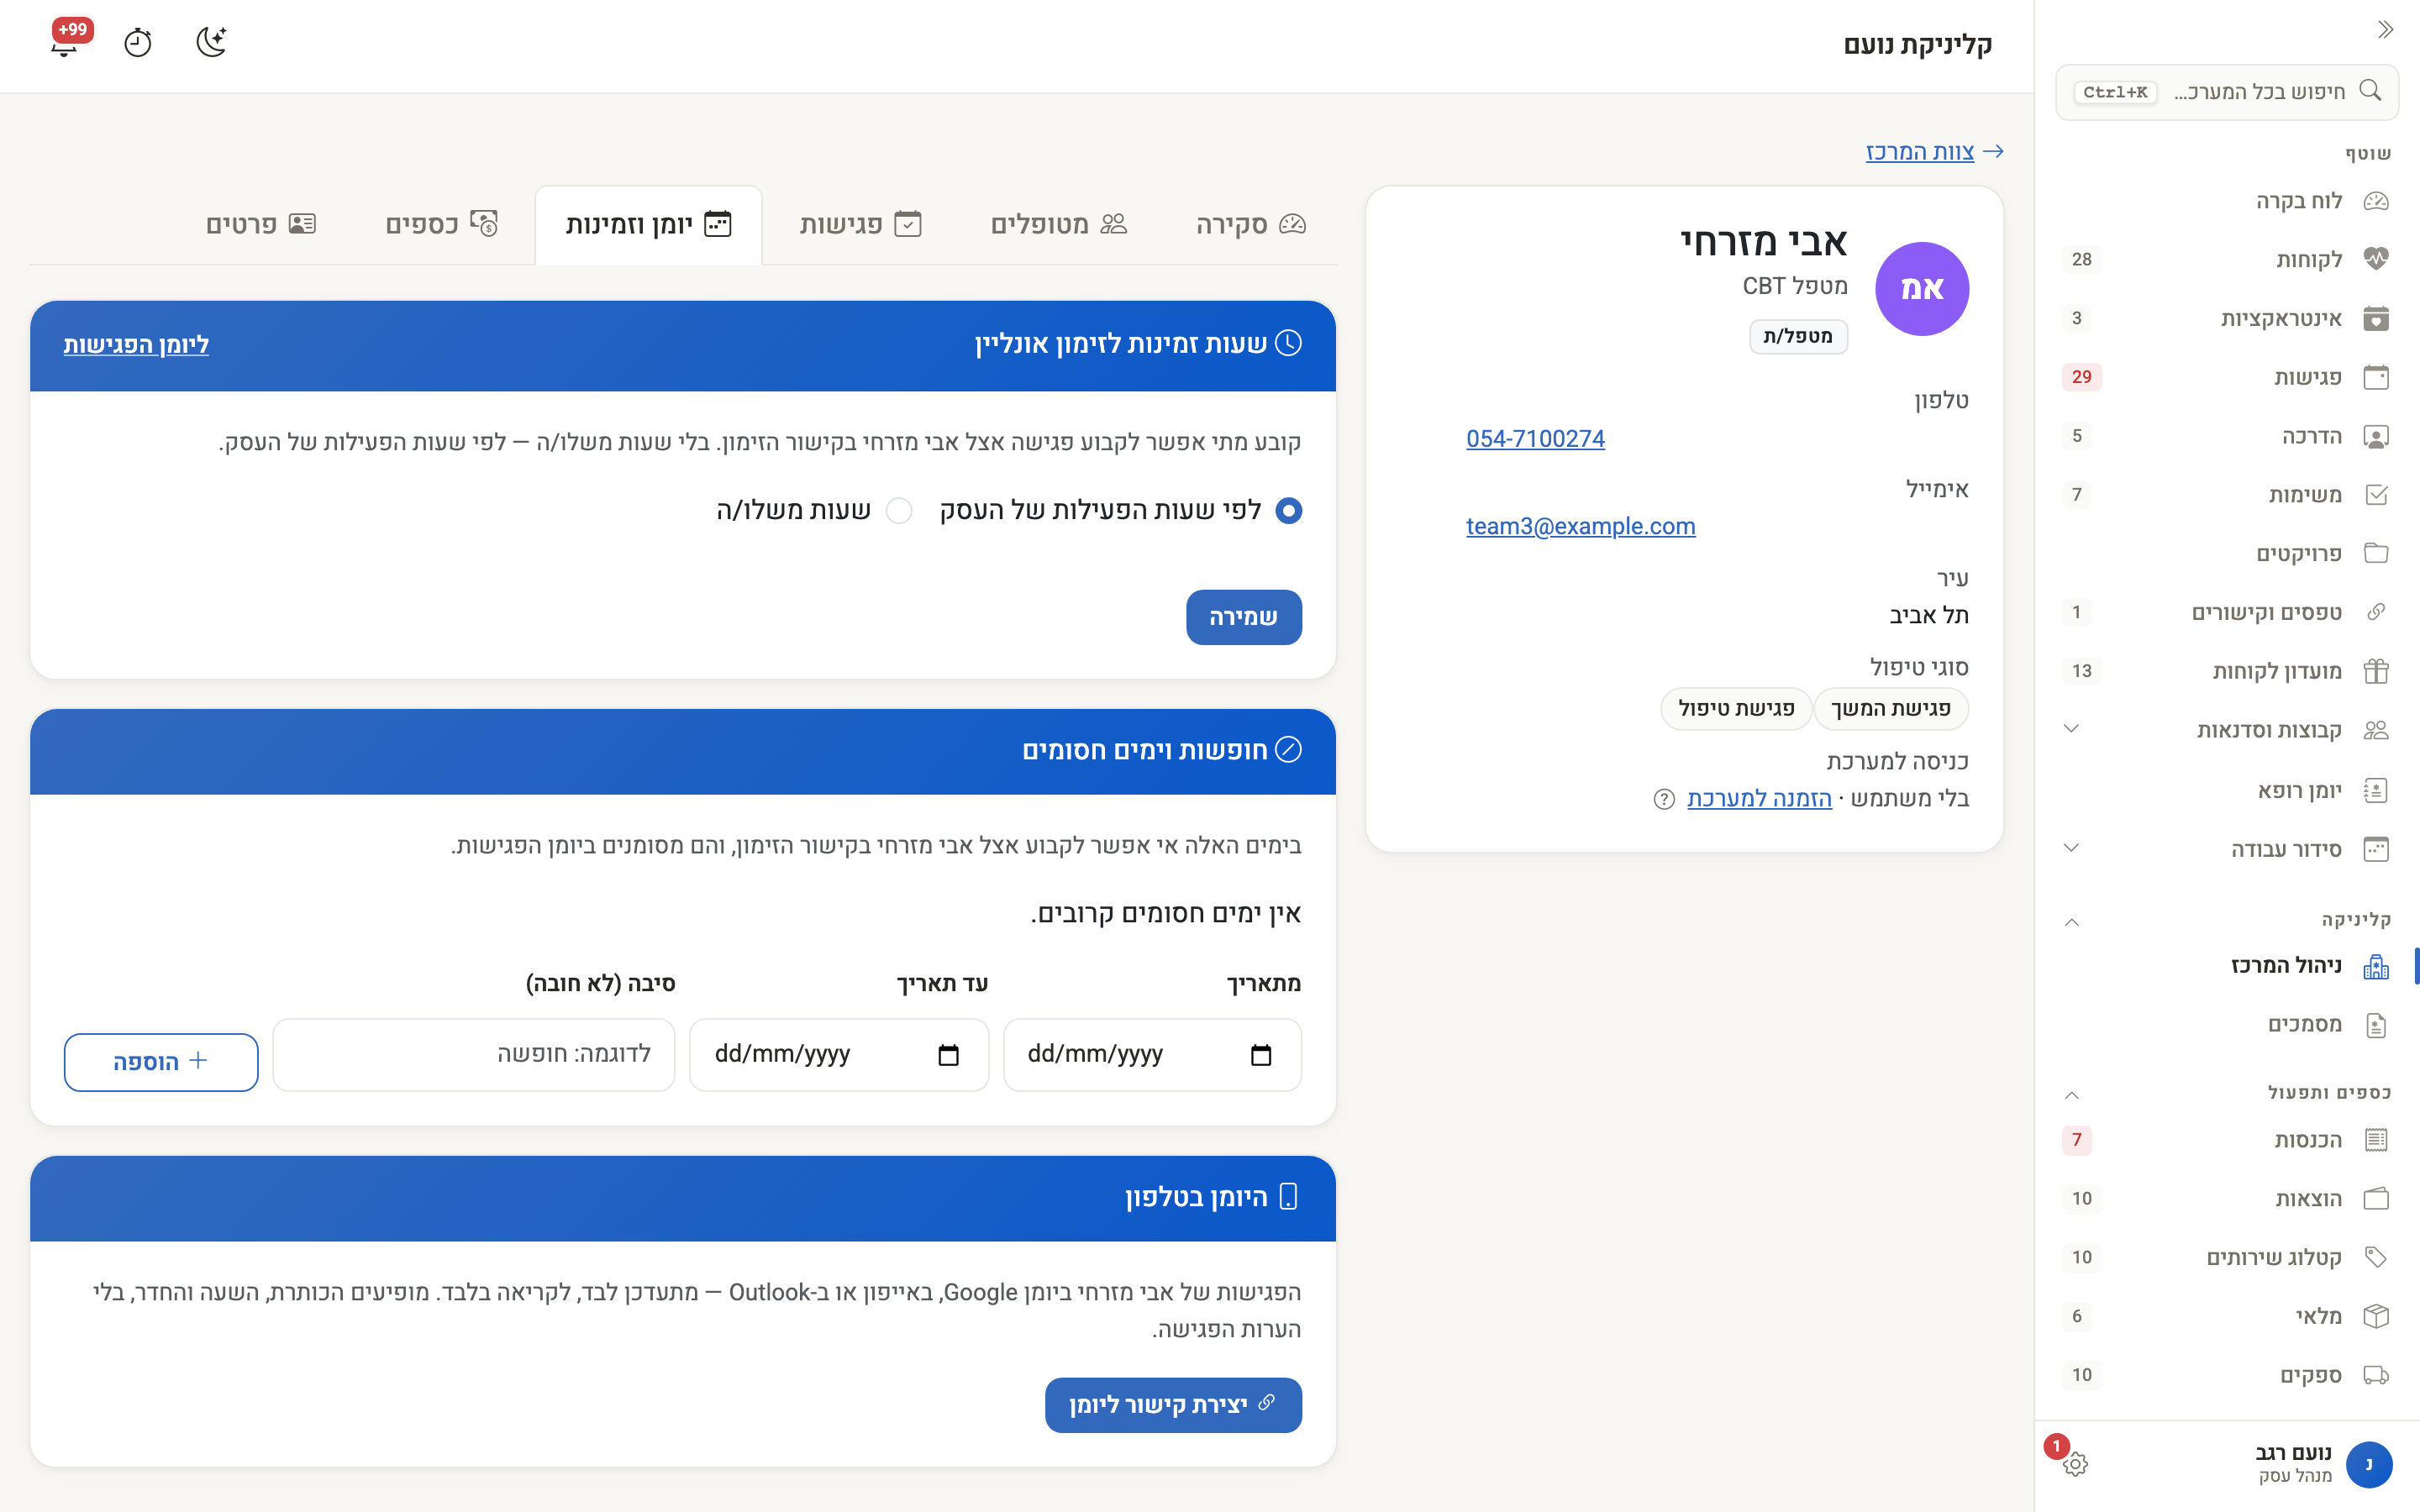This screenshot has width=2420, height=1512.
Task: Open טפסים וקישורים in the sidebar
Action: 2226,612
